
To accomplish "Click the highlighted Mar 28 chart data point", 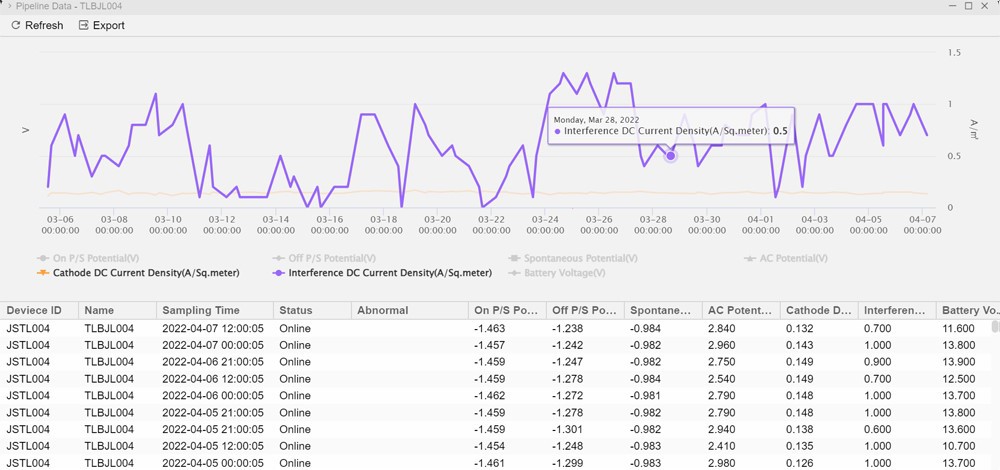I will pyautogui.click(x=671, y=155).
